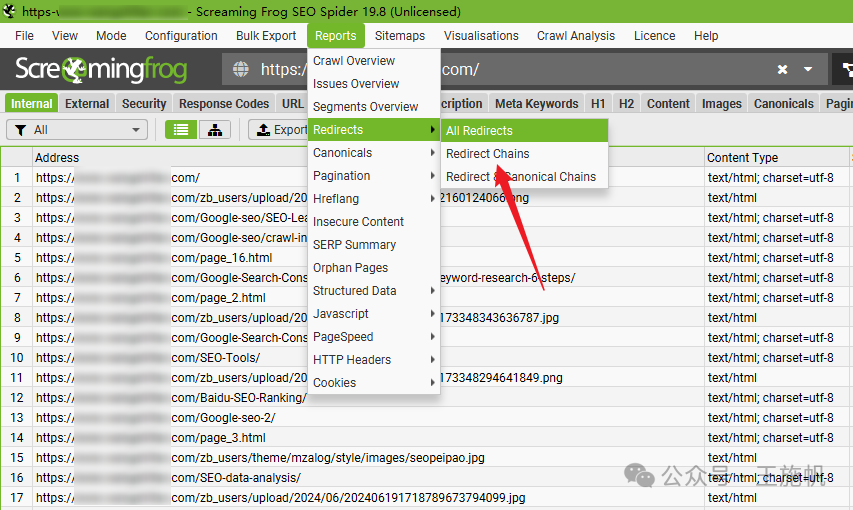Switch to H1 tab
The height and width of the screenshot is (510, 853).
598,103
